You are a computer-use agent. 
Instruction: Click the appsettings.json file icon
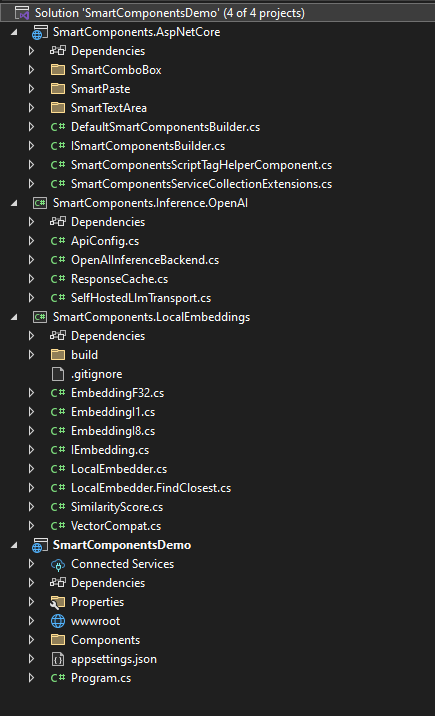point(58,659)
